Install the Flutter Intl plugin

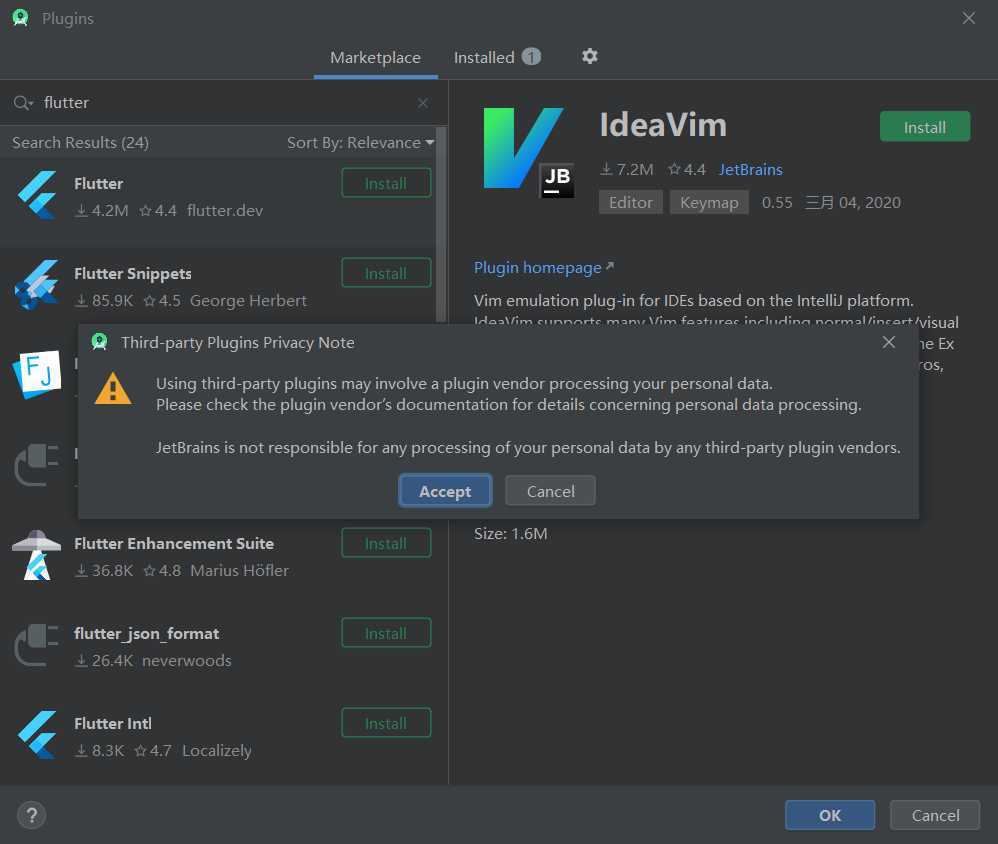pos(386,723)
